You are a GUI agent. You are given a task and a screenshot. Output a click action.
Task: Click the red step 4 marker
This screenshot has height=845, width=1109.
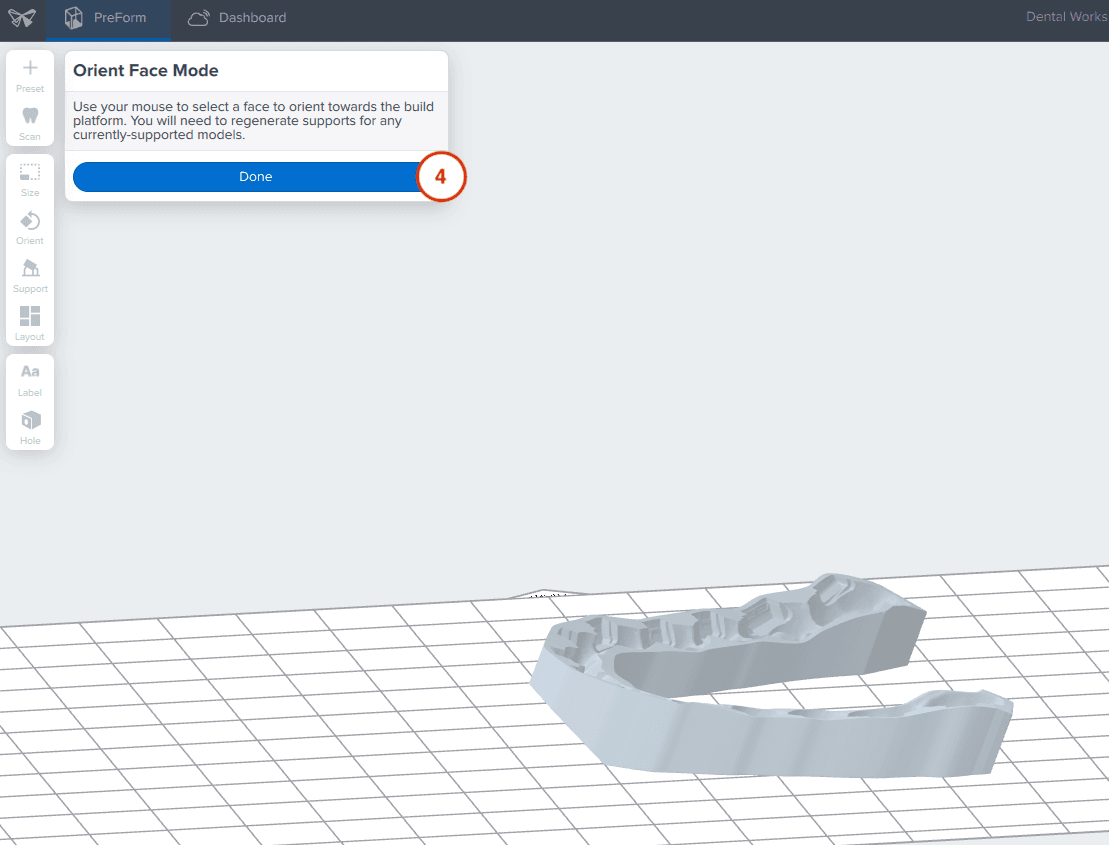pyautogui.click(x=441, y=177)
